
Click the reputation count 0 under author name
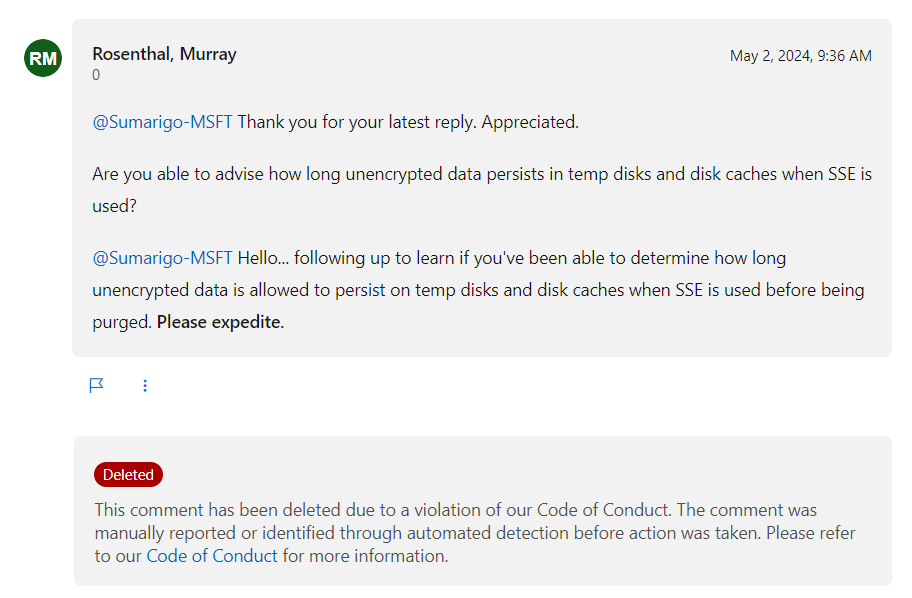tap(96, 75)
